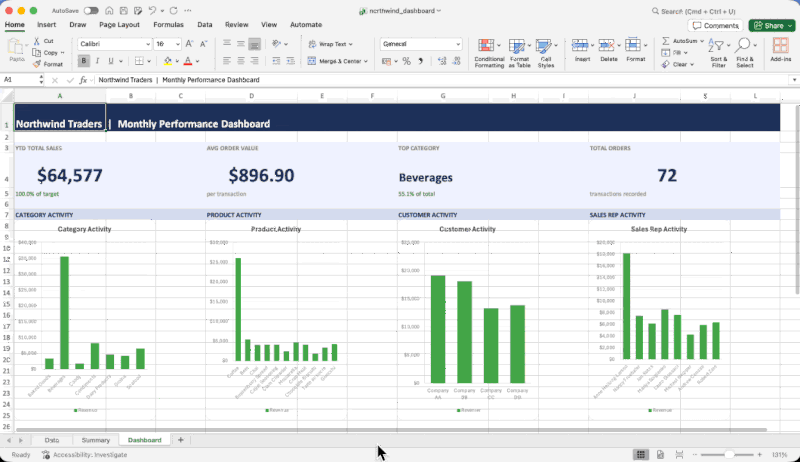Click the yellow fill color bucket

[167, 61]
